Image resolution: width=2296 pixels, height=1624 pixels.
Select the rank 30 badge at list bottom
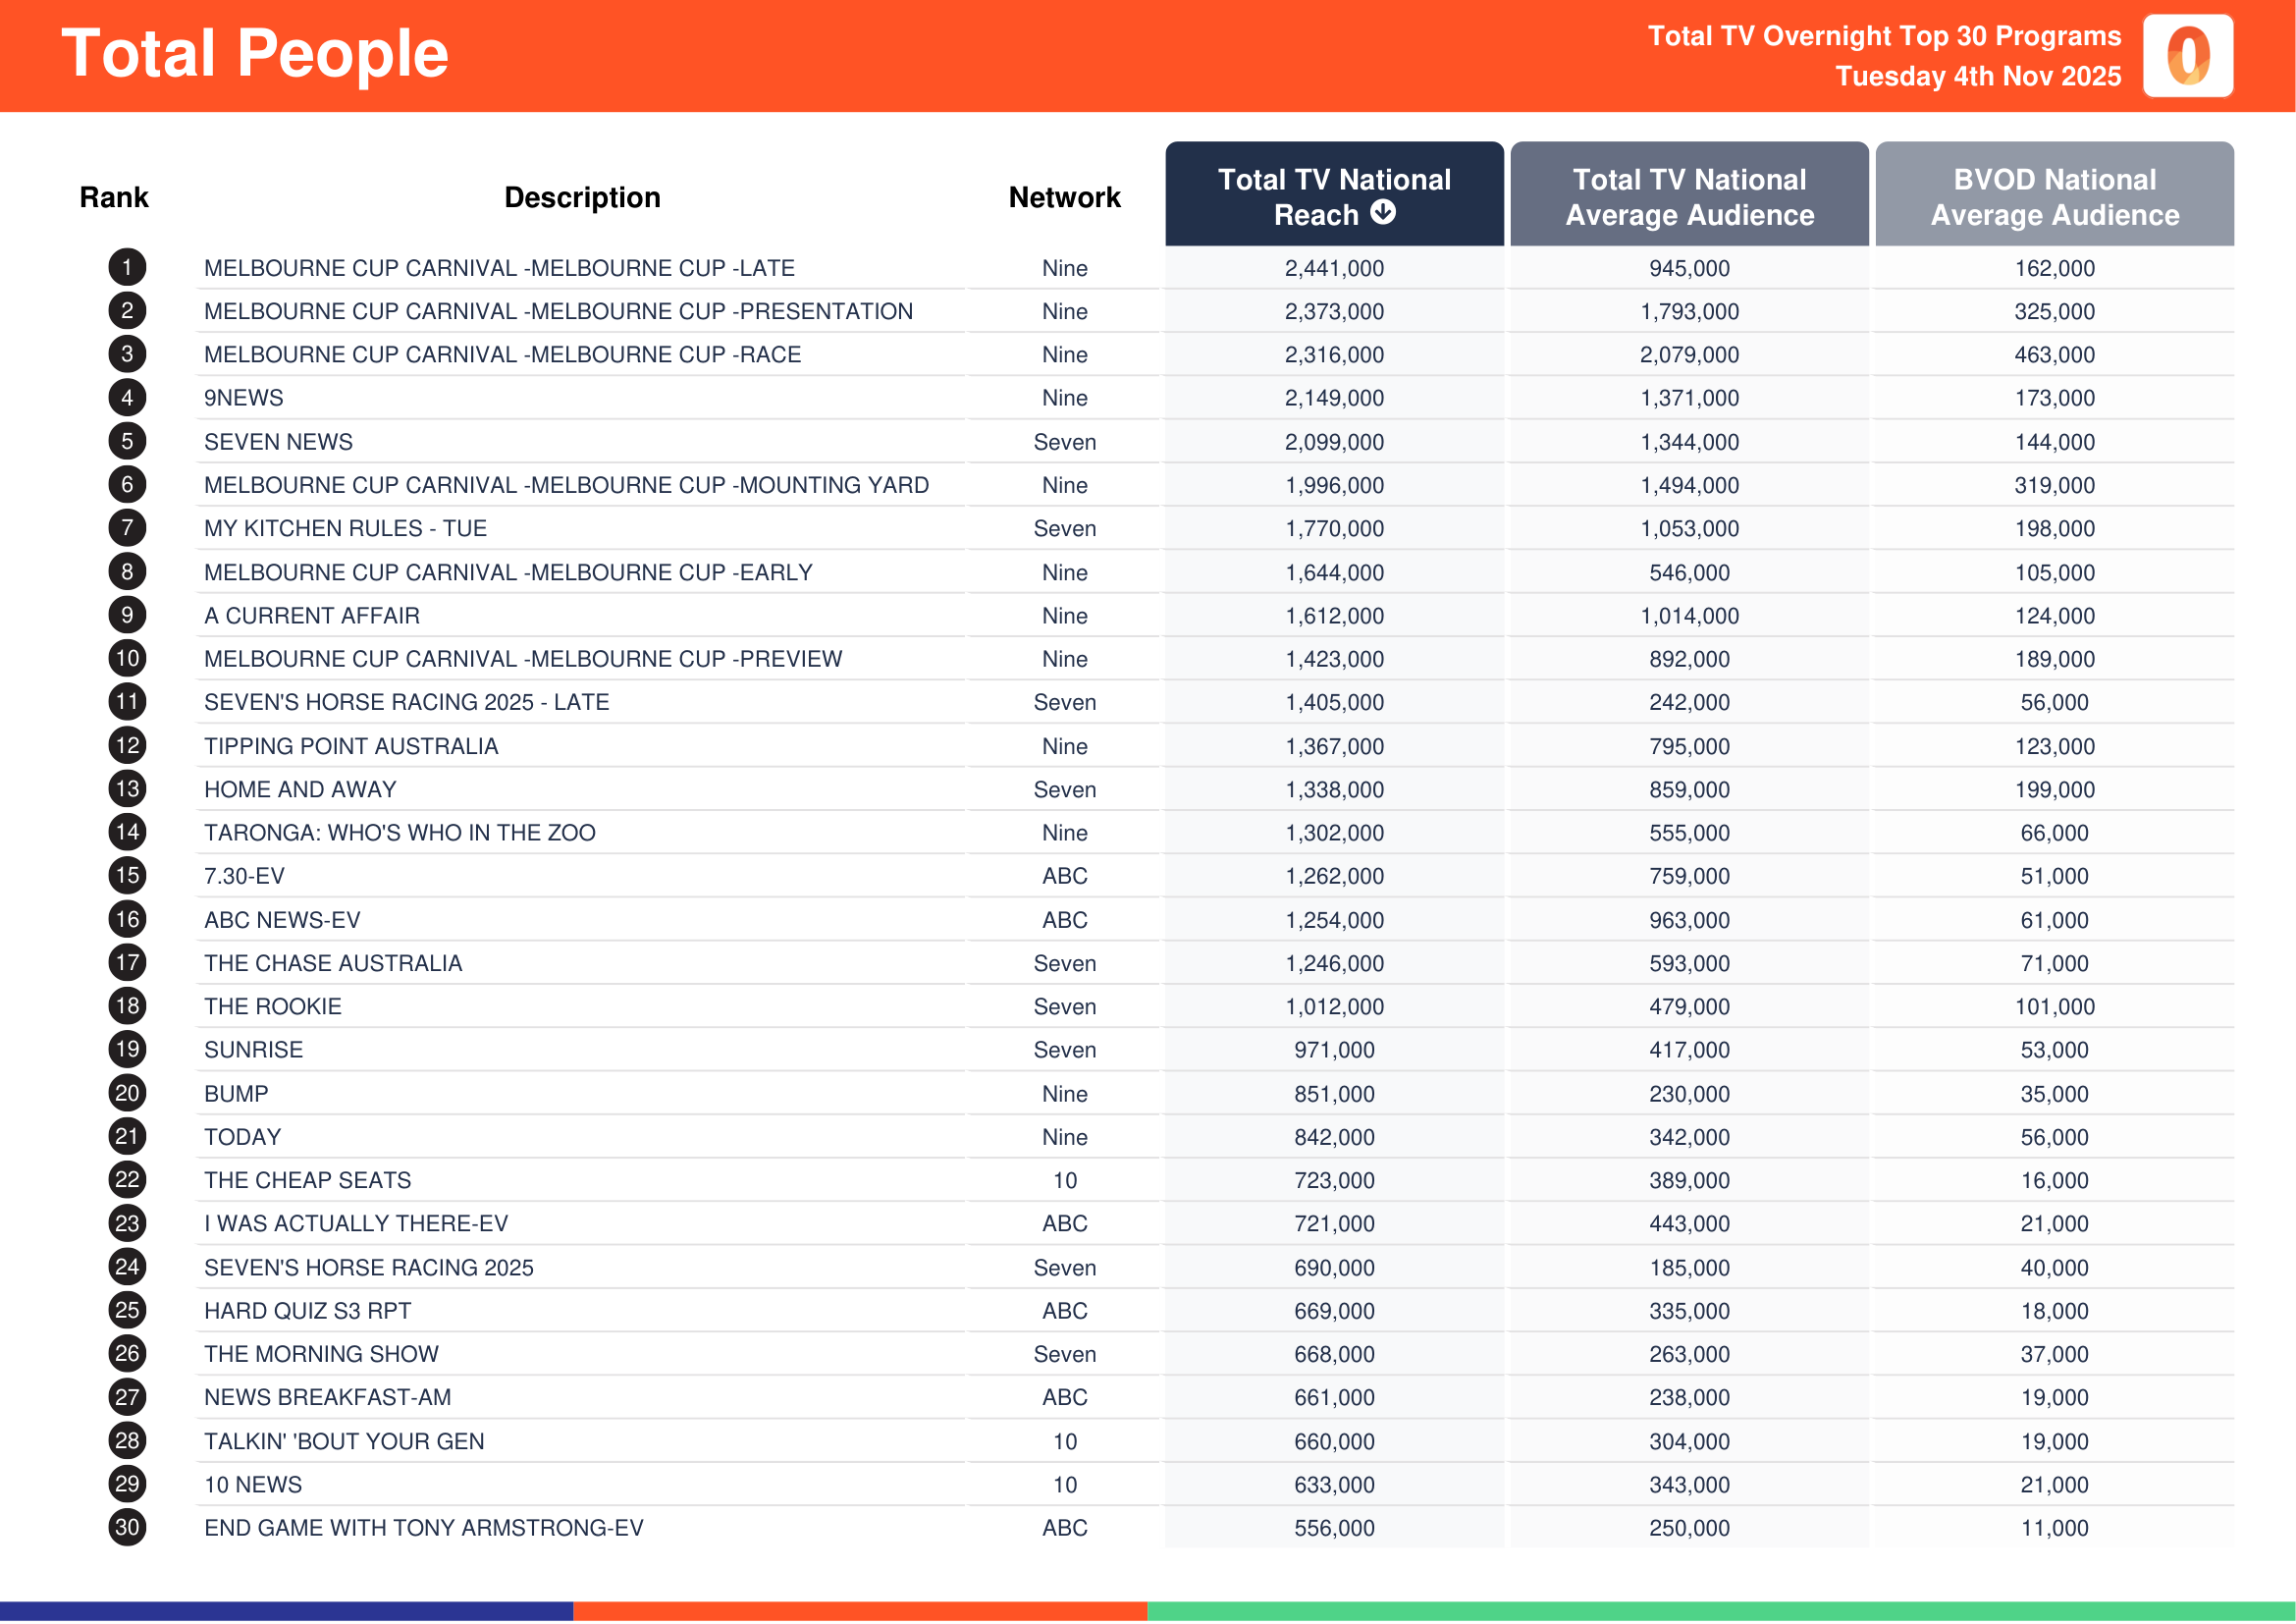pyautogui.click(x=126, y=1527)
